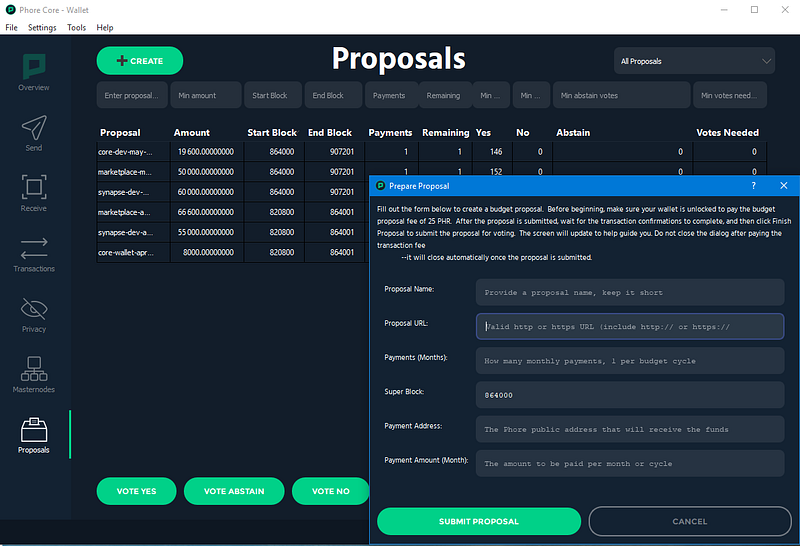Image resolution: width=800 pixels, height=546 pixels.
Task: Click the Remaining filter box
Action: pos(445,95)
